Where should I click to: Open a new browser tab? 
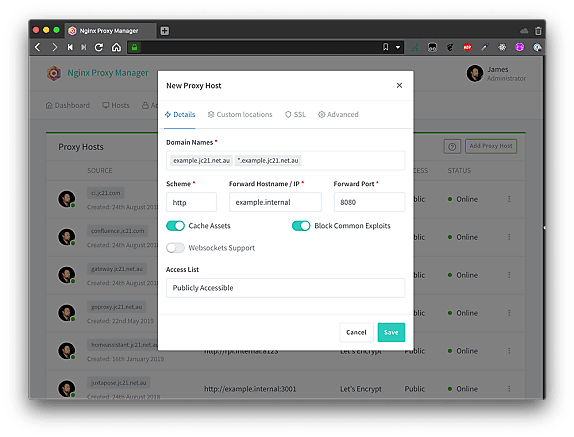(165, 31)
